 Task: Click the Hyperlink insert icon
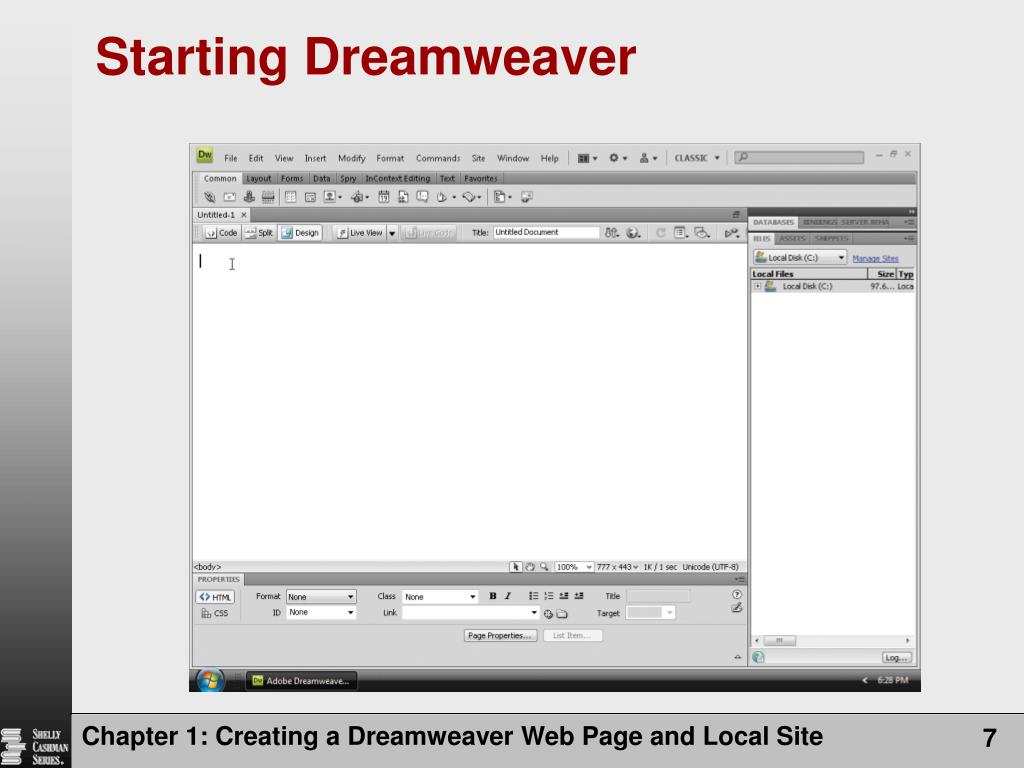tap(210, 197)
